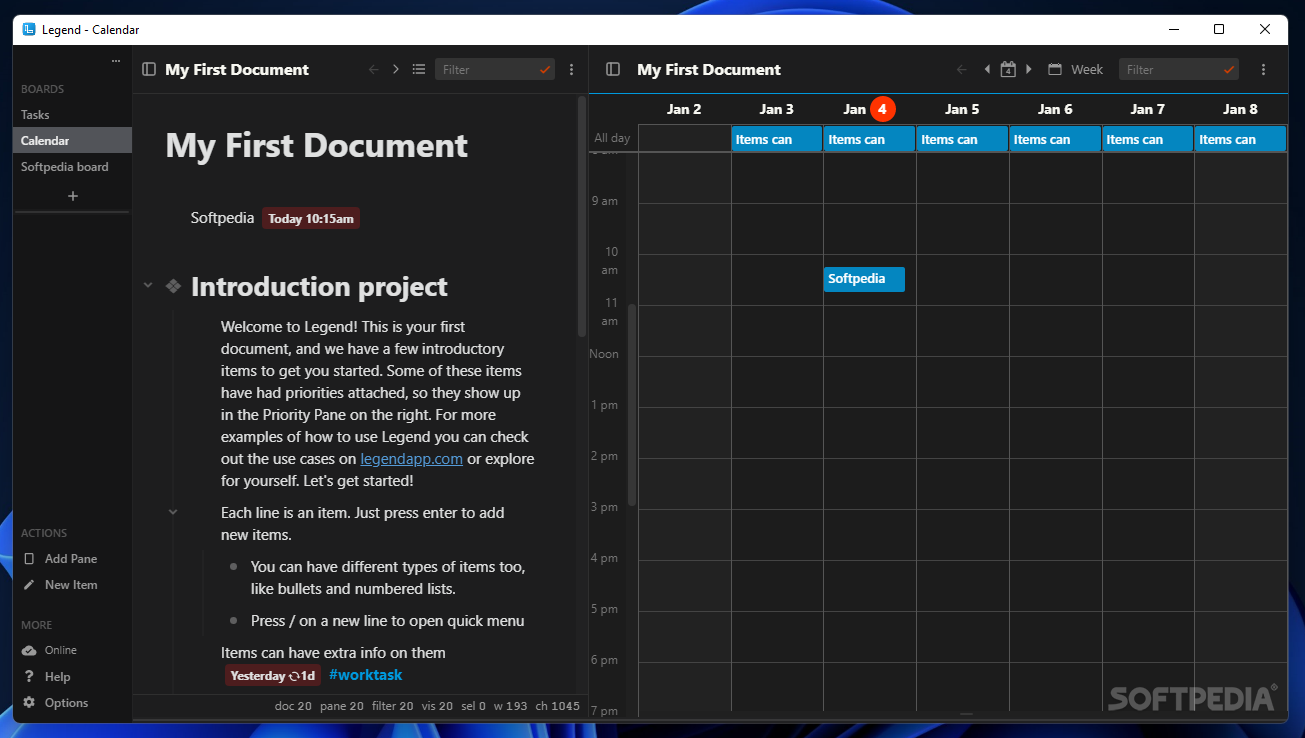Click bullet 'Press / on a new line'
Image resolution: width=1305 pixels, height=738 pixels.
tap(388, 621)
